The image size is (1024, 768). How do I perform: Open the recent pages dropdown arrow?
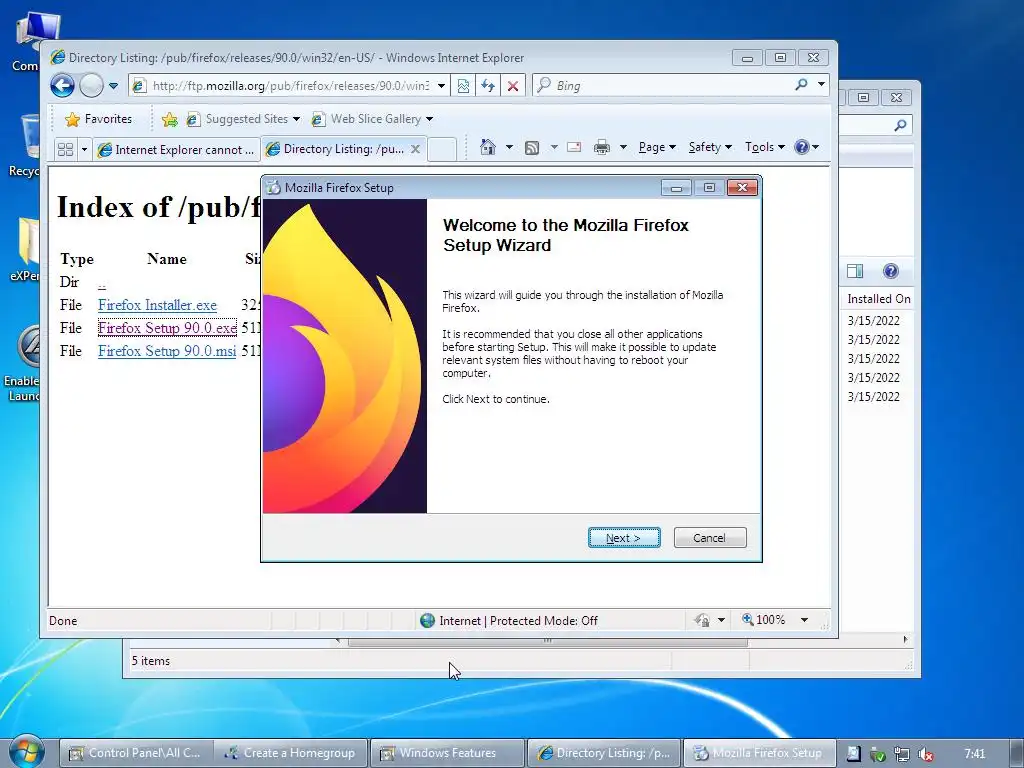(x=113, y=86)
